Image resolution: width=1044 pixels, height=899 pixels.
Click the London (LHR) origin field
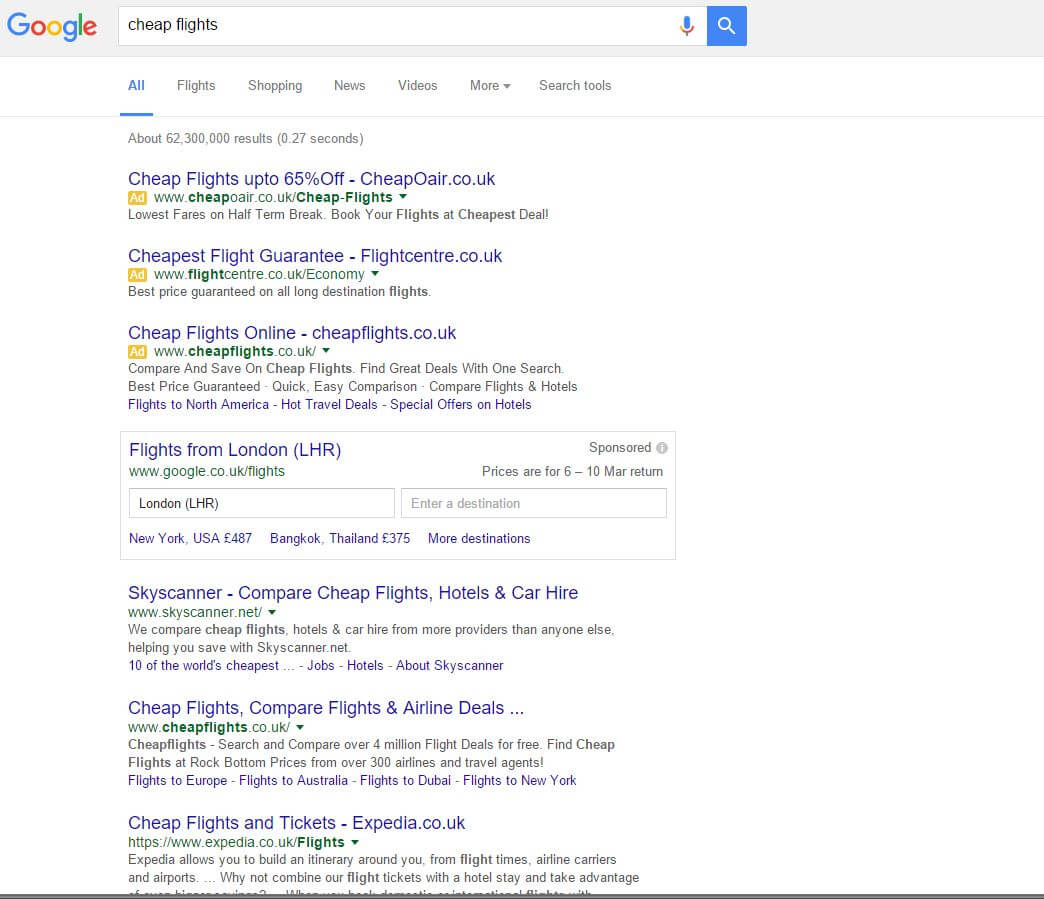click(262, 503)
